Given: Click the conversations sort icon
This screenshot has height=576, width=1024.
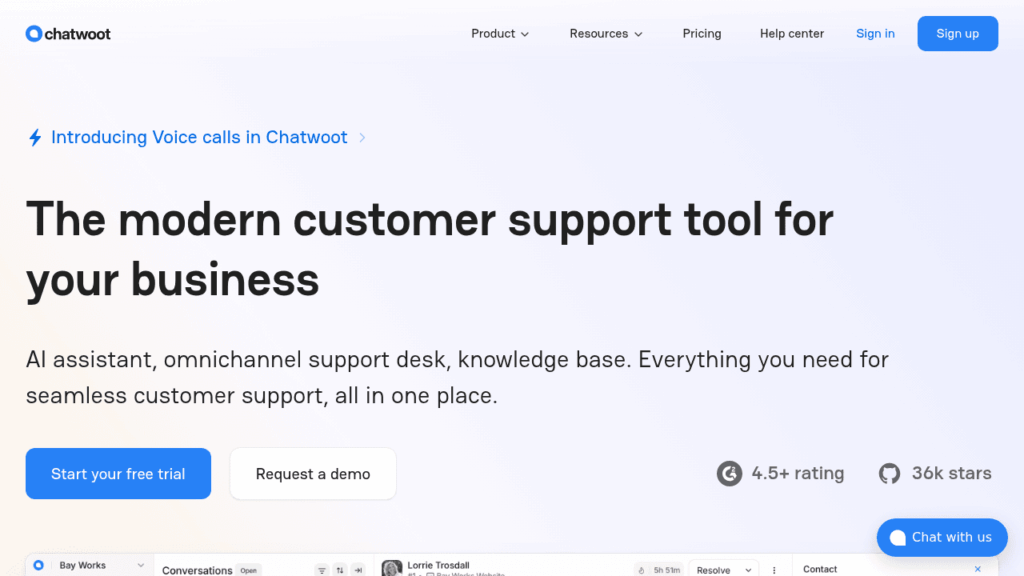Looking at the screenshot, I should coord(340,570).
